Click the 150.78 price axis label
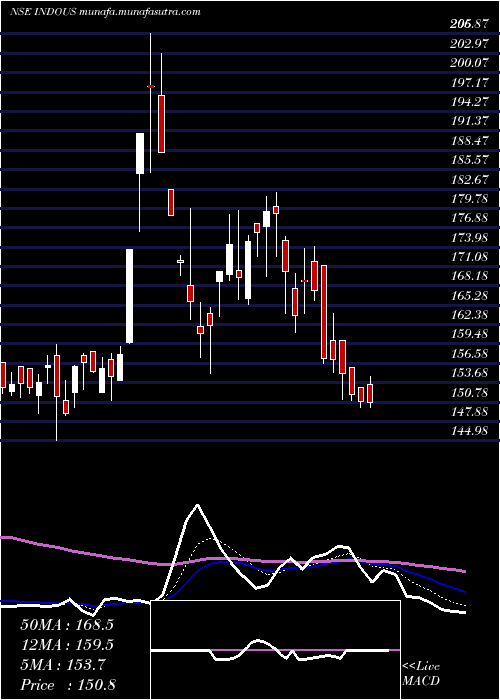The height and width of the screenshot is (700, 500). [x=469, y=393]
